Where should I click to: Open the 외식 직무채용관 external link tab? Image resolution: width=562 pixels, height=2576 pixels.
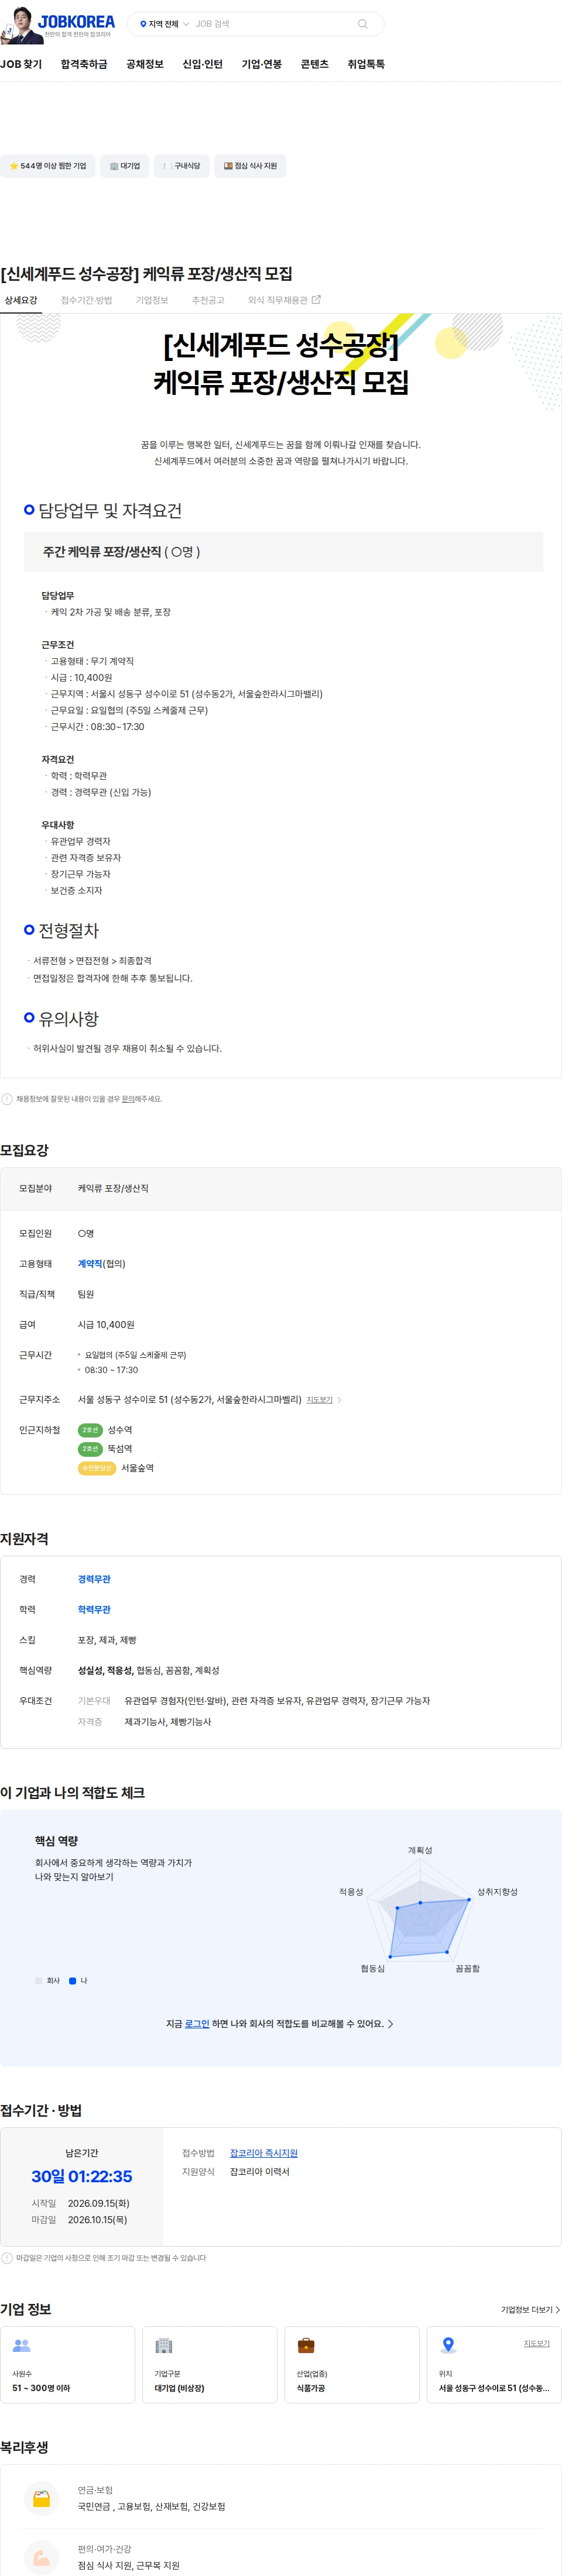(x=284, y=300)
